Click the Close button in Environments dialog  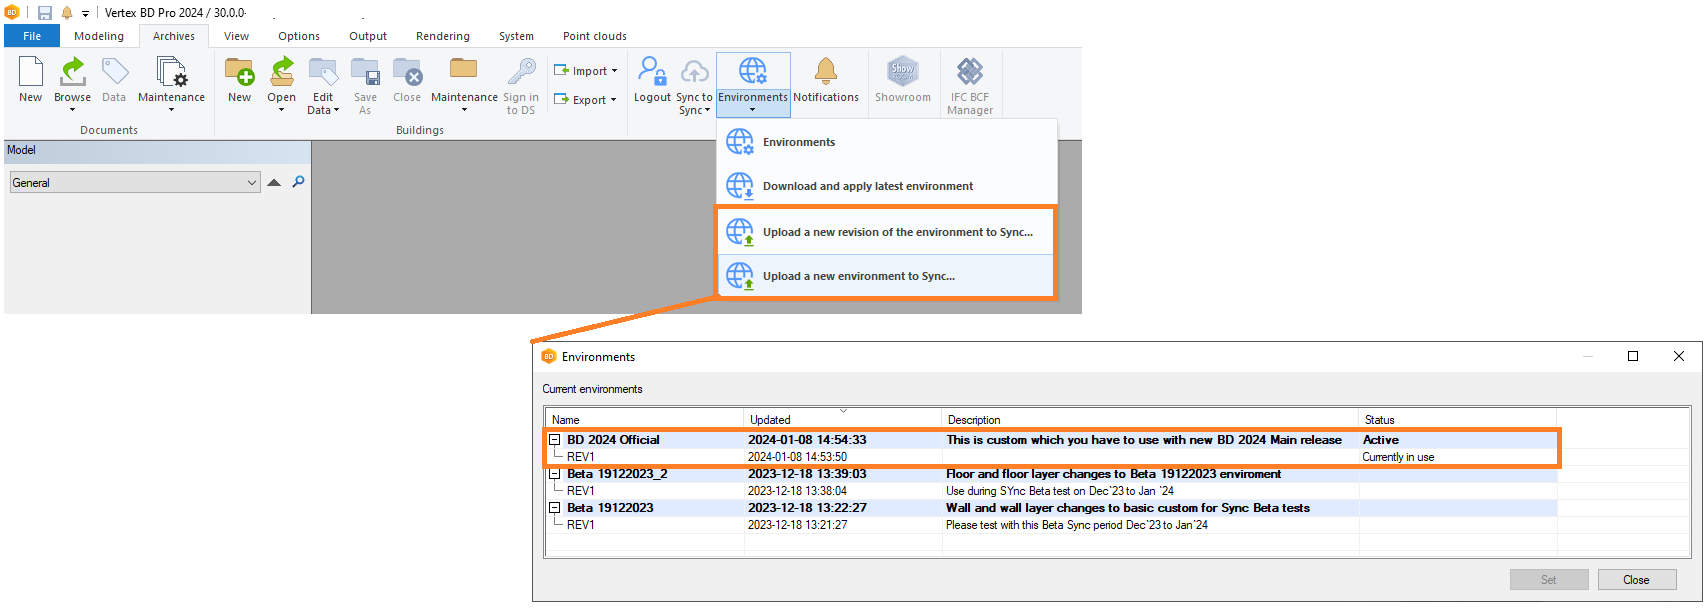[1636, 580]
